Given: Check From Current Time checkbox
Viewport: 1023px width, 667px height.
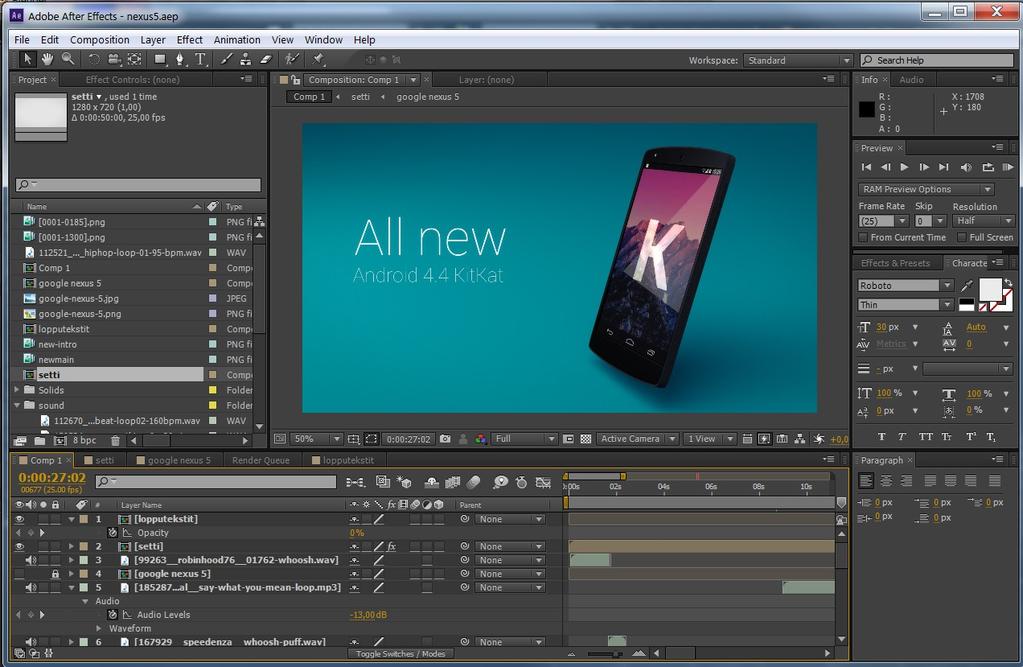Looking at the screenshot, I should coord(863,238).
